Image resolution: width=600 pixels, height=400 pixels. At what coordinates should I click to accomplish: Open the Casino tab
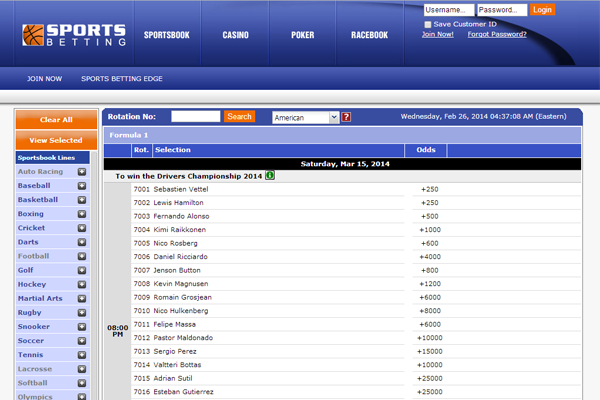(235, 35)
